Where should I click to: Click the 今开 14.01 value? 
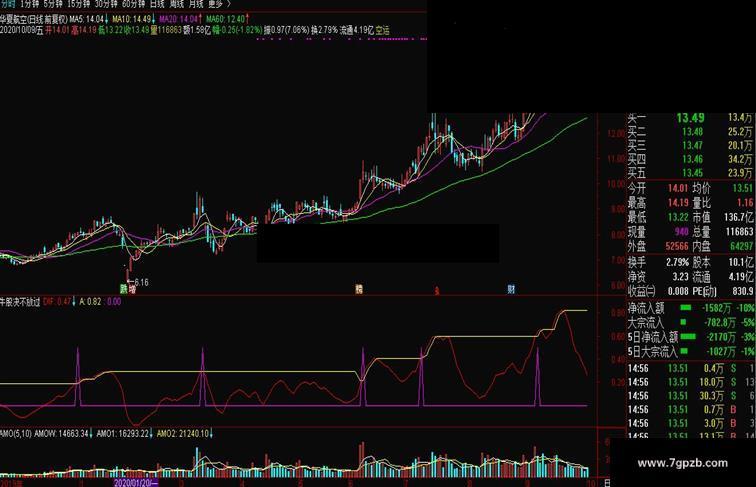click(x=678, y=188)
